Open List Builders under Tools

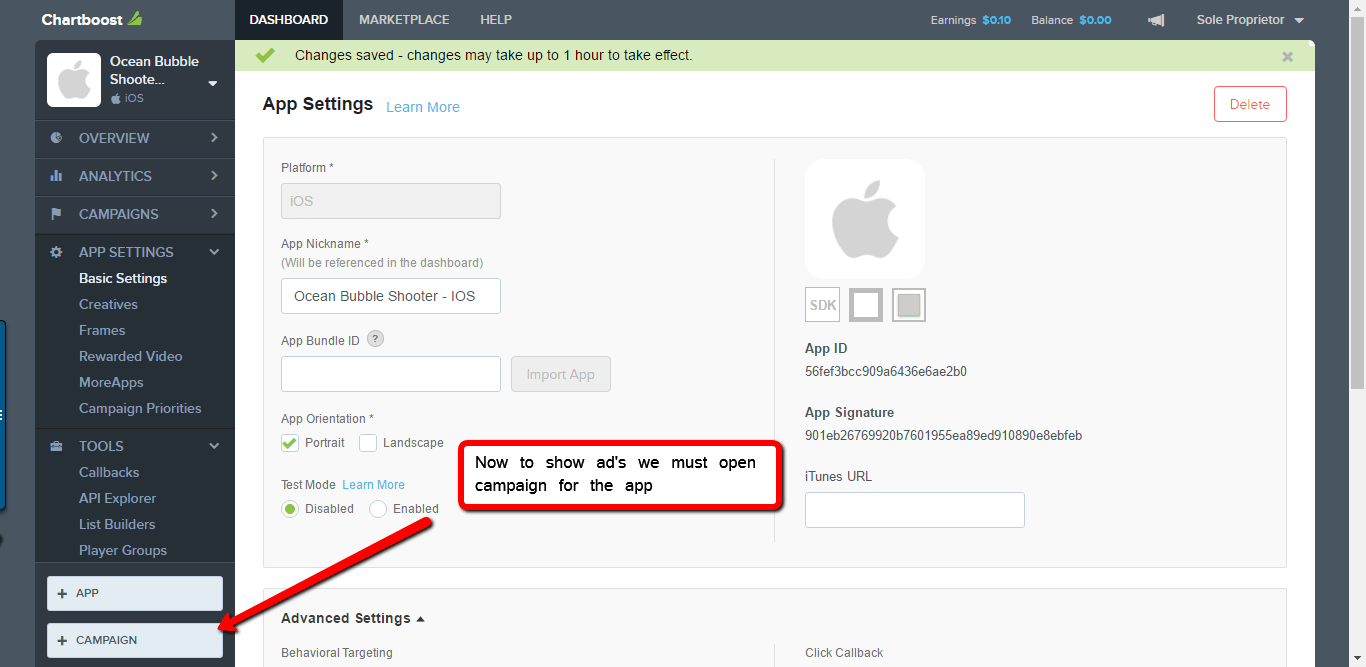click(117, 524)
